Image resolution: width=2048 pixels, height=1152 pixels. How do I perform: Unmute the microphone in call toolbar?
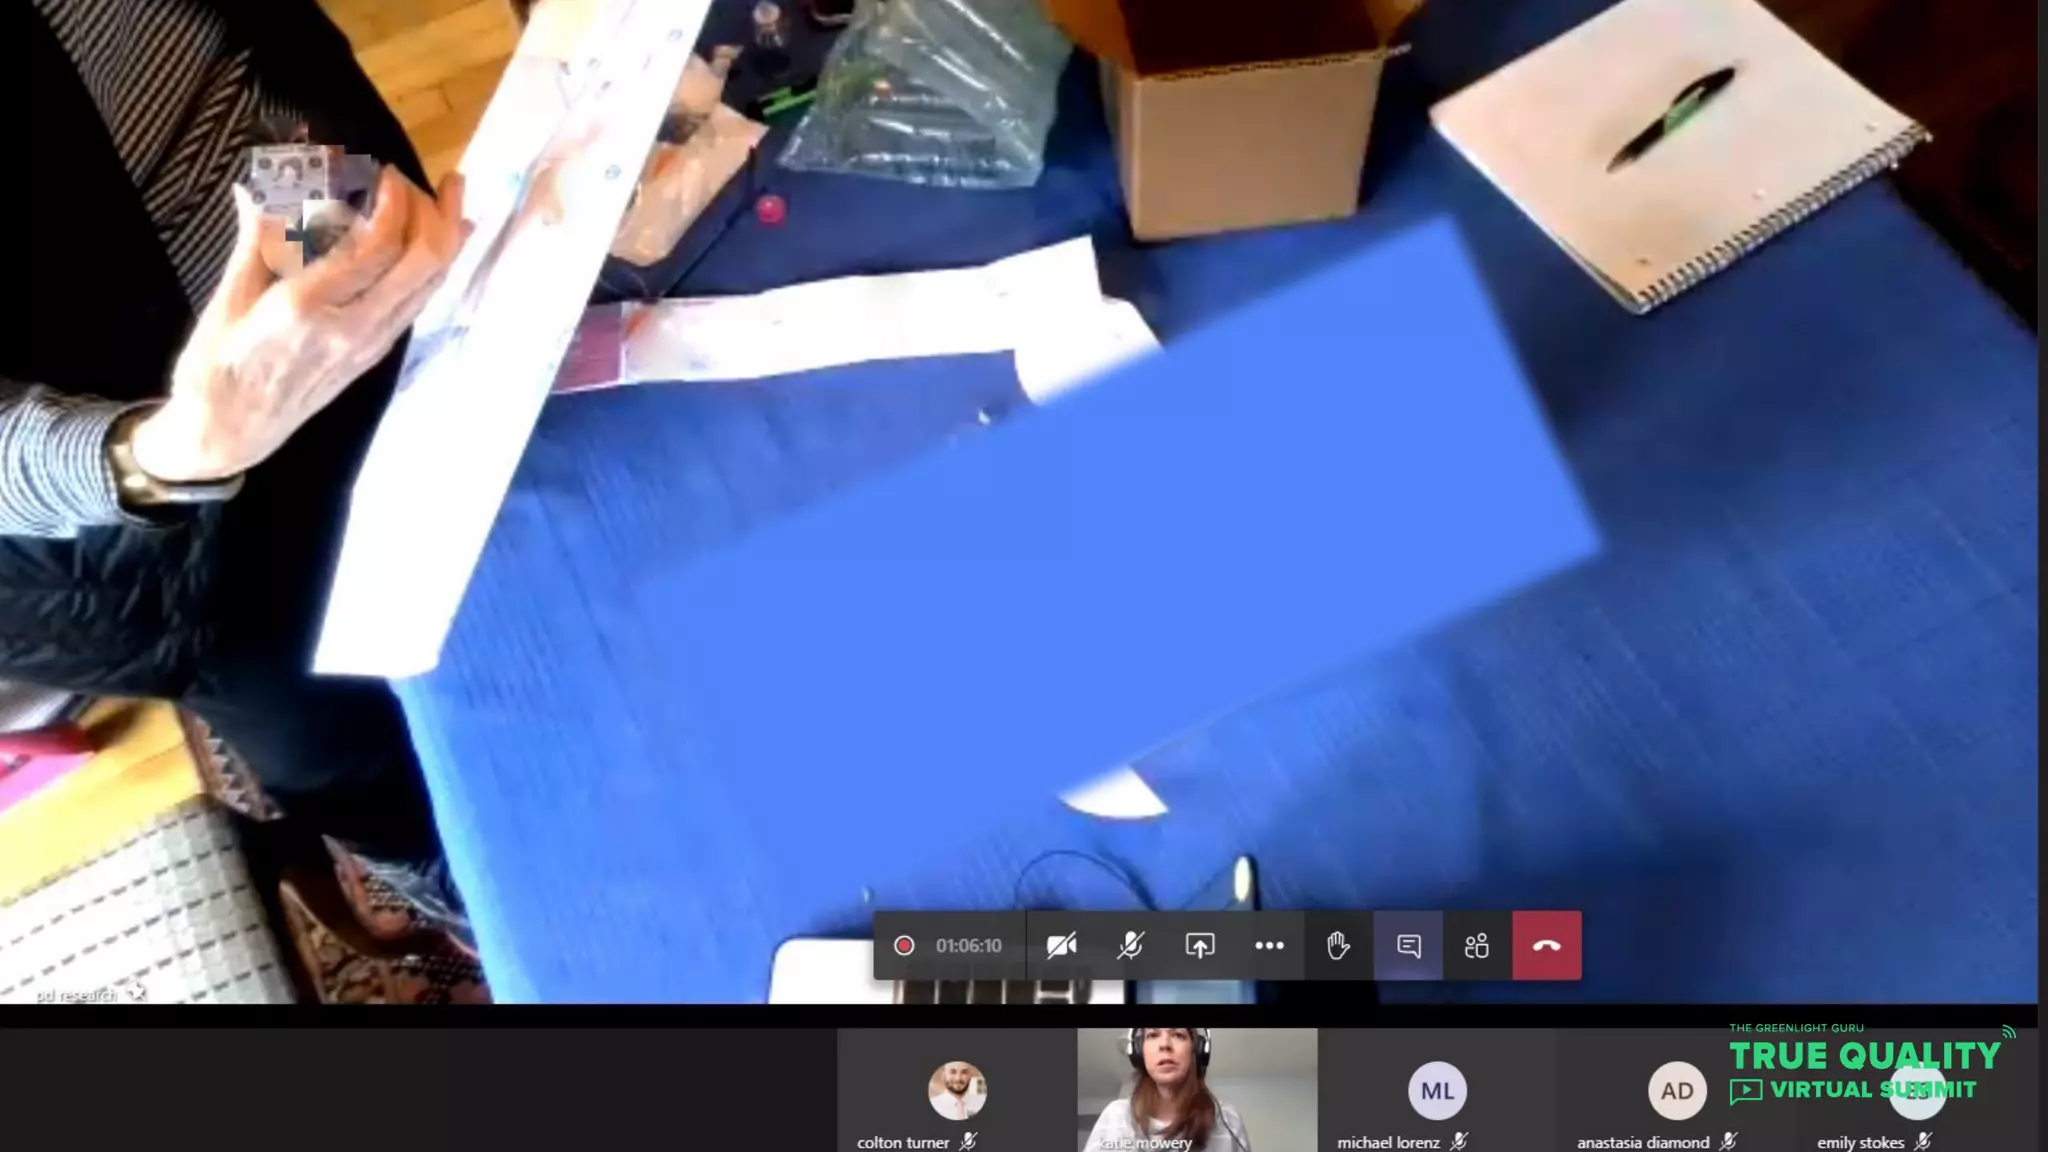point(1130,945)
